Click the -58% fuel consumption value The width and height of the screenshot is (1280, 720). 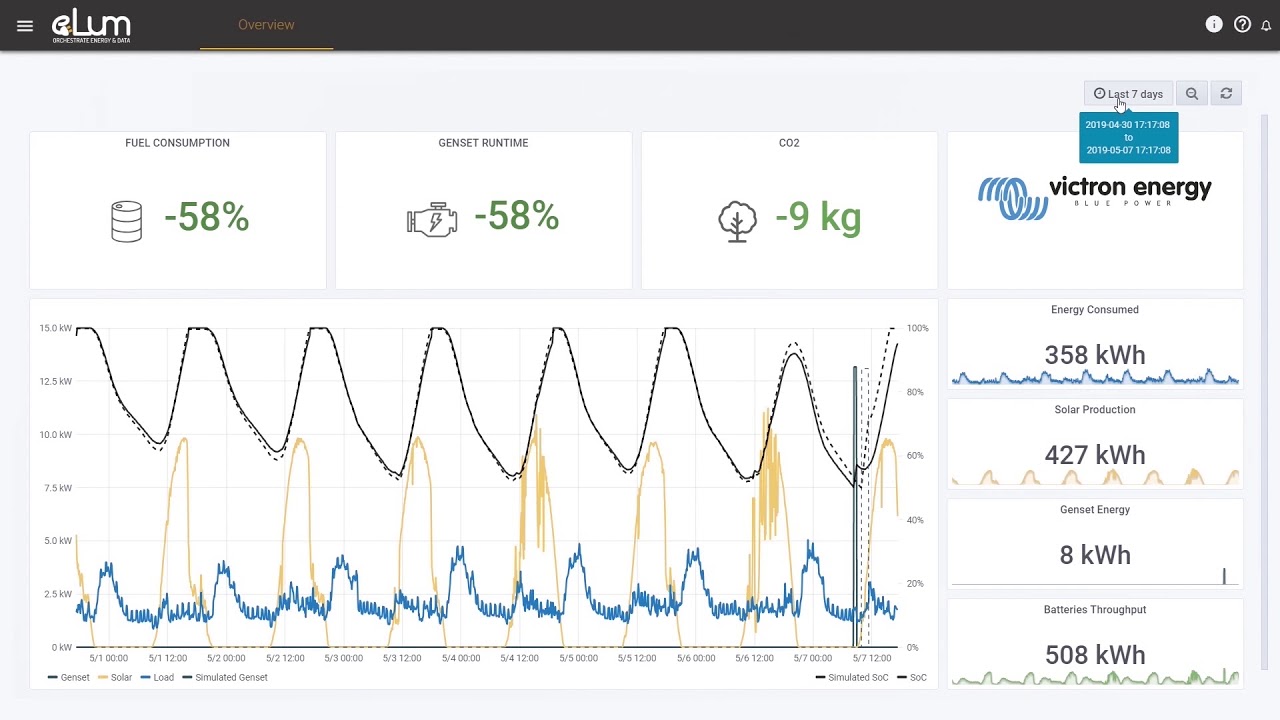pos(206,217)
